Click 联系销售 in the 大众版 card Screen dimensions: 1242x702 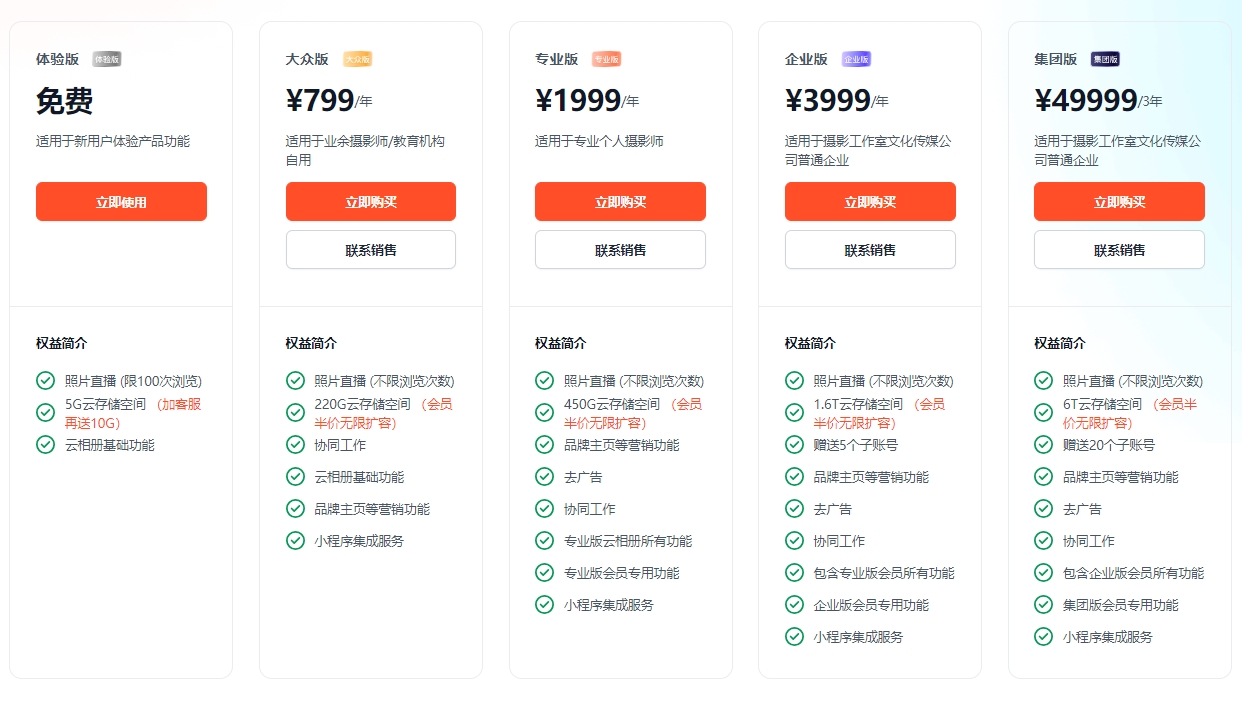pyautogui.click(x=370, y=249)
